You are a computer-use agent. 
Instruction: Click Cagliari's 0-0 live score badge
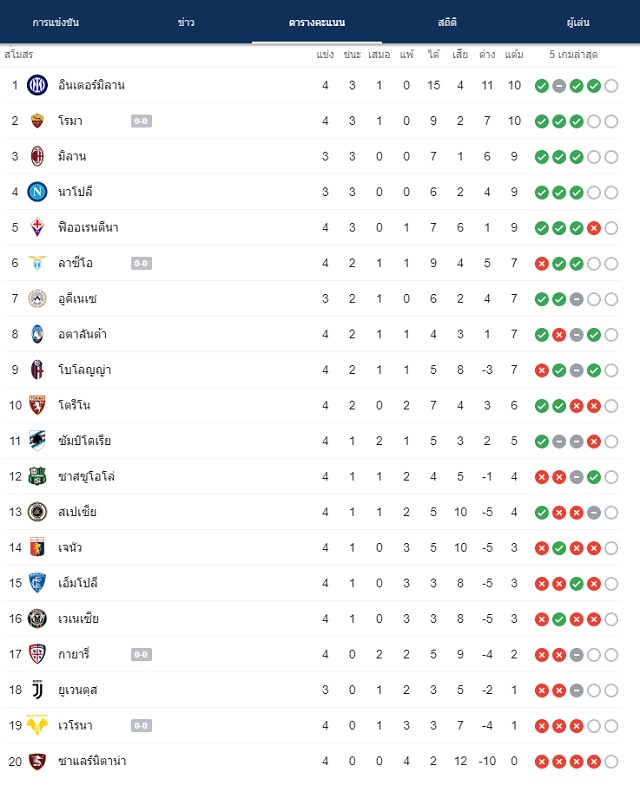point(141,655)
